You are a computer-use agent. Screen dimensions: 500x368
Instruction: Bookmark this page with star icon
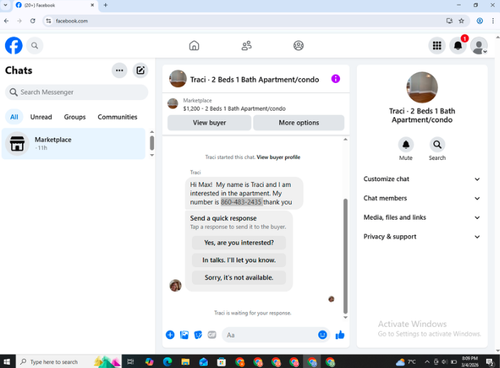coord(461,21)
